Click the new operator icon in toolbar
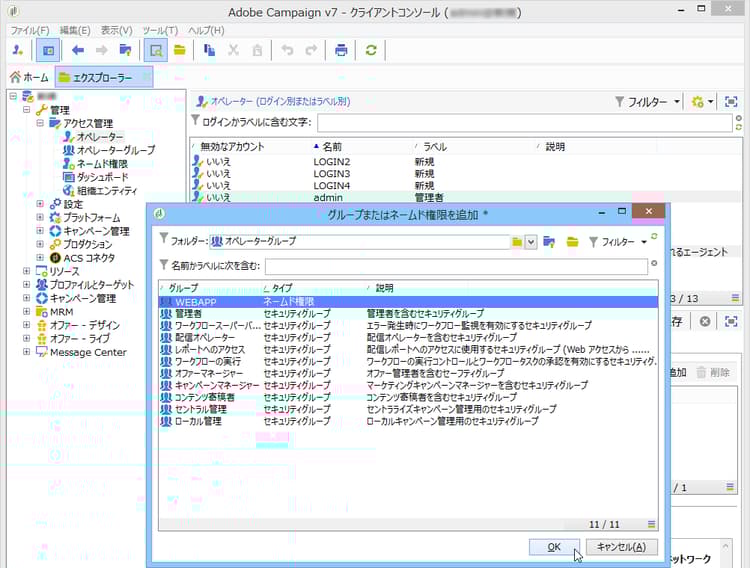The height and width of the screenshot is (568, 750). [18, 50]
